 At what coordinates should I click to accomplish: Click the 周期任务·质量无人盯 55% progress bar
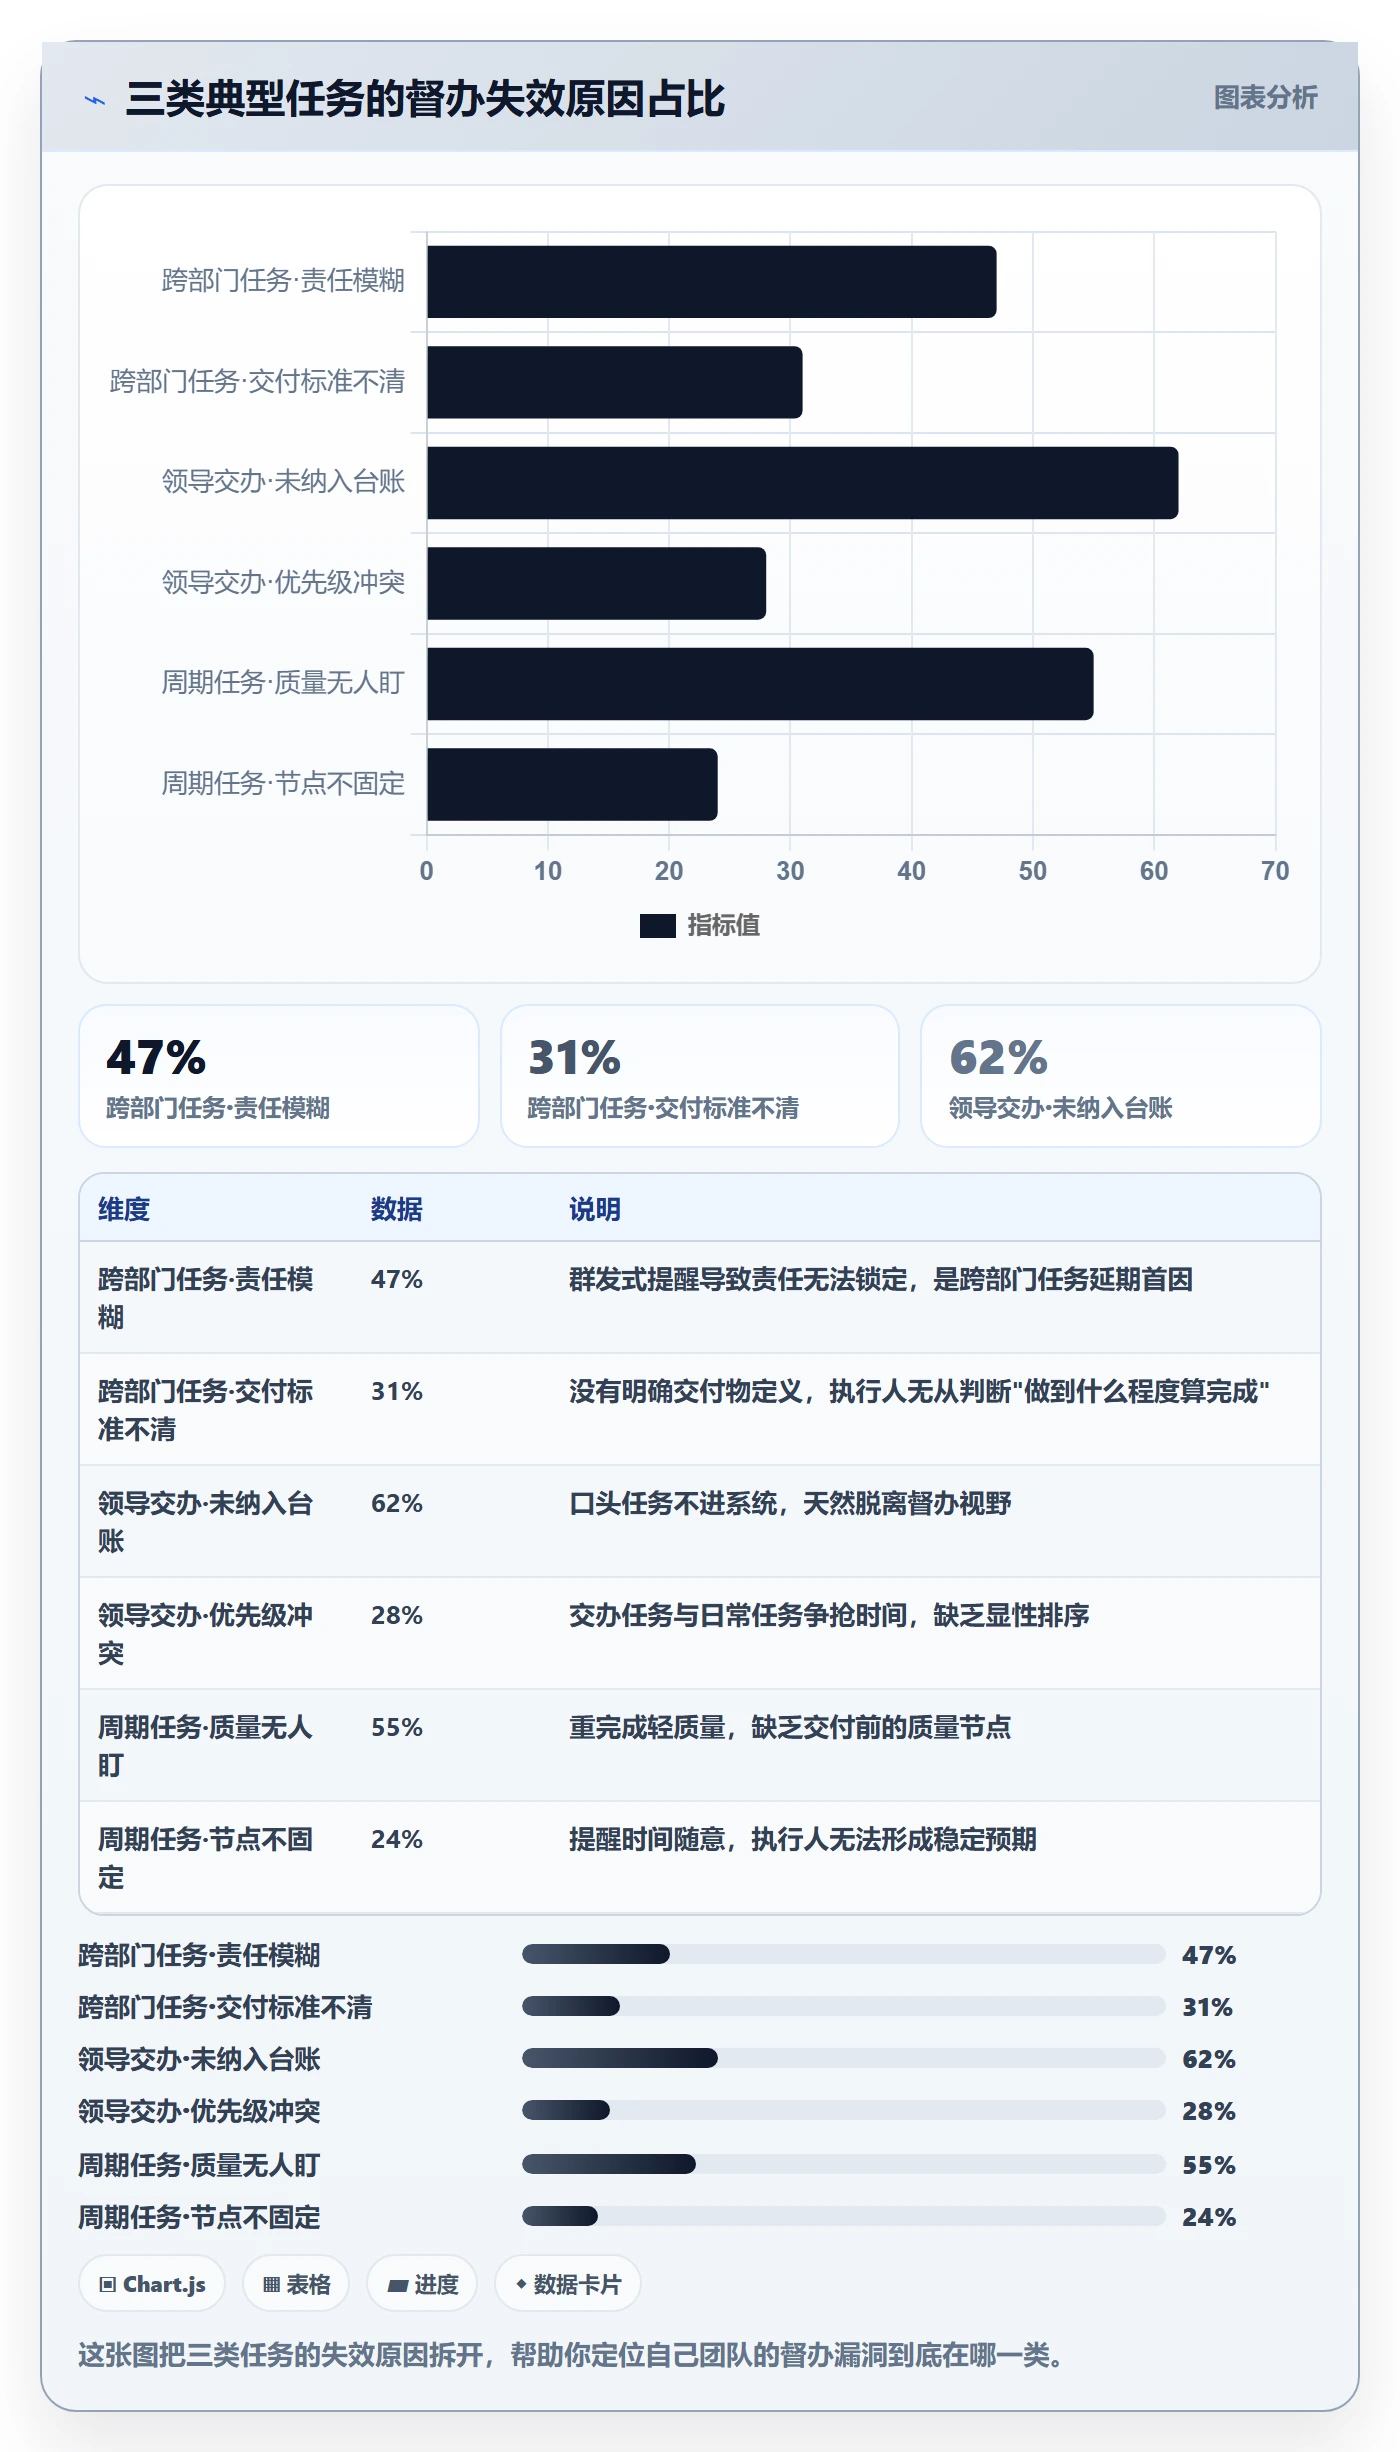(x=844, y=2164)
